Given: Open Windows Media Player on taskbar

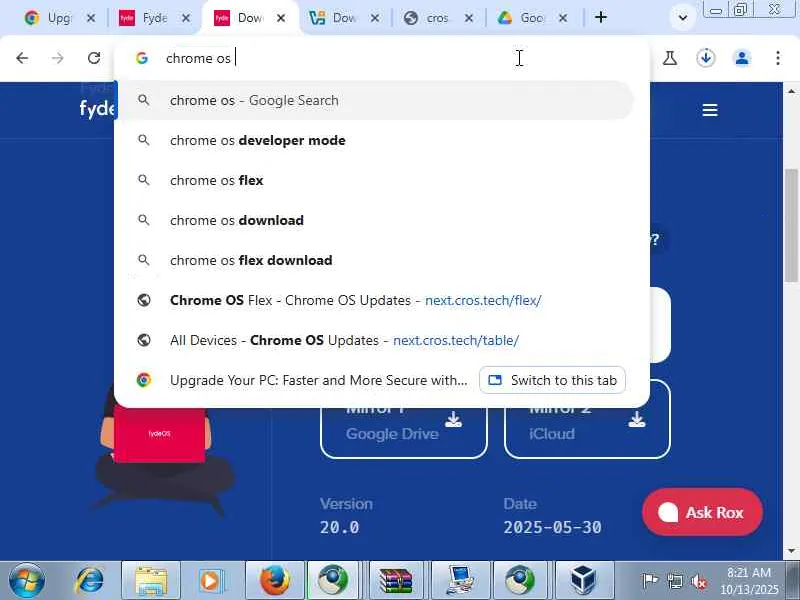Looking at the screenshot, I should pos(211,581).
